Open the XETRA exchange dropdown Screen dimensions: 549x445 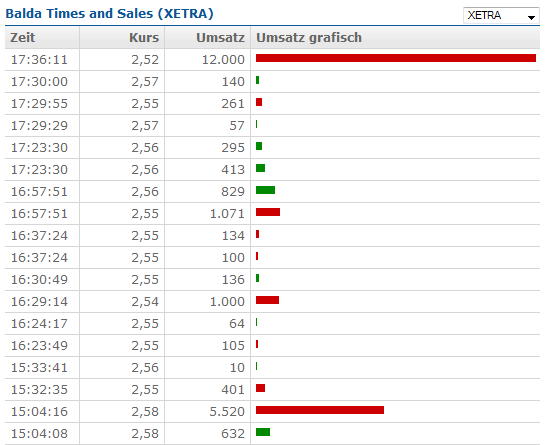click(501, 15)
